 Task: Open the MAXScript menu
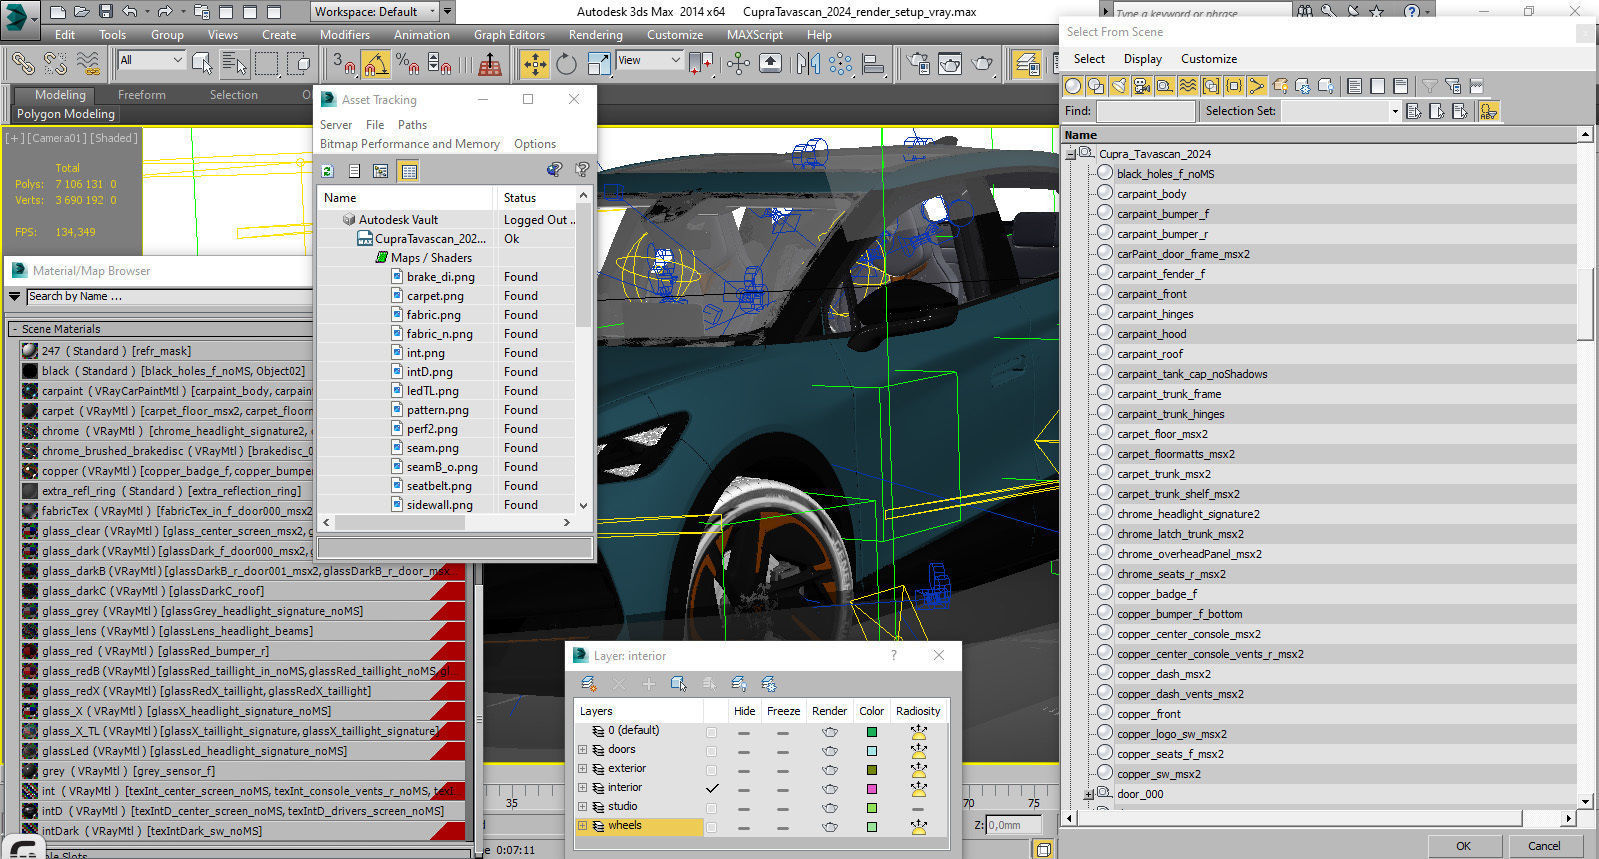tap(755, 35)
